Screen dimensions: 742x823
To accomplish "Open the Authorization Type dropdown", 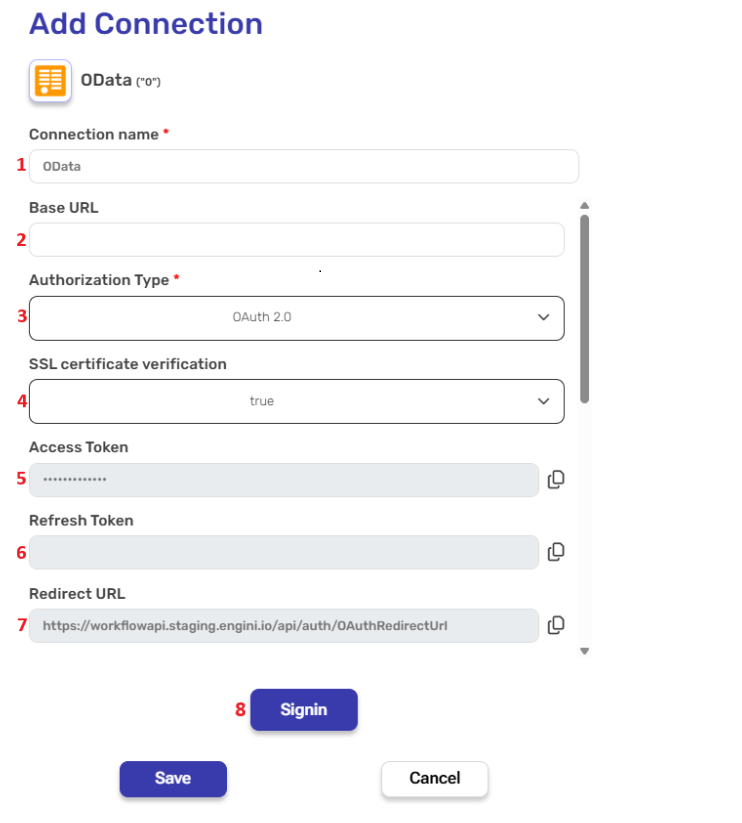I will click(296, 318).
